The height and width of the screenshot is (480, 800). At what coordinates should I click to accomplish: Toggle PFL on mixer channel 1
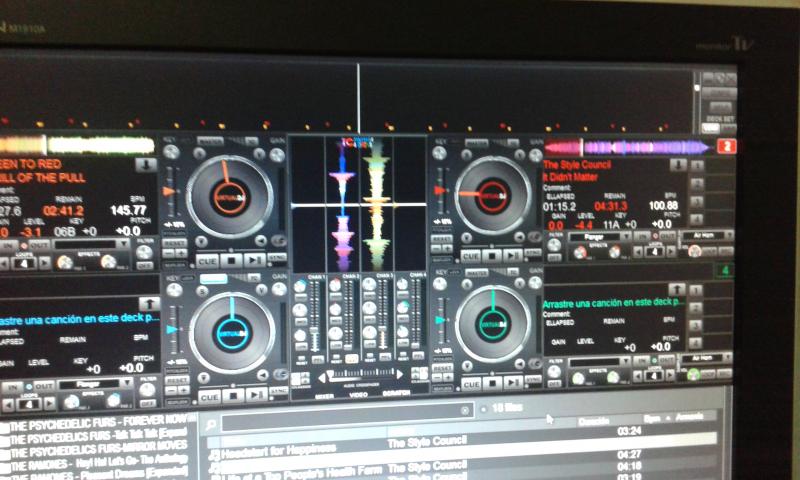(x=317, y=360)
